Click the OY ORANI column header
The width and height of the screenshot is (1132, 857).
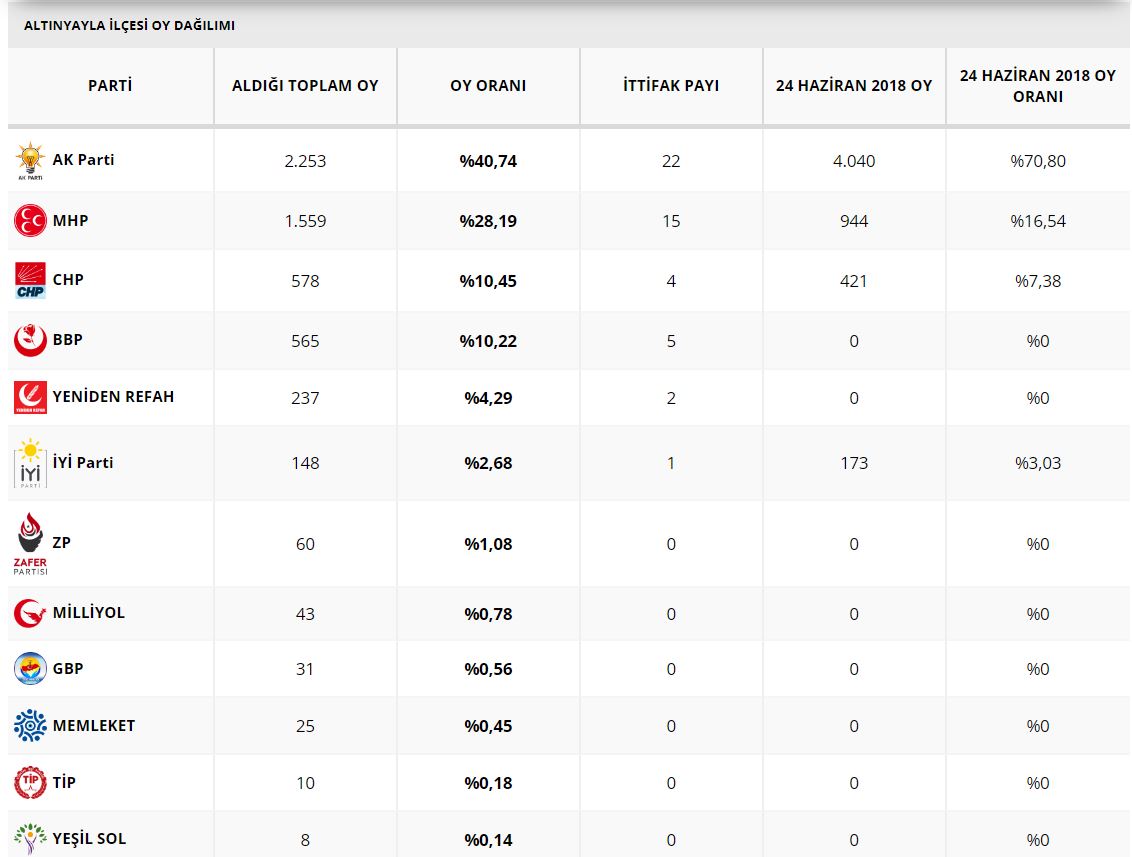coord(488,86)
